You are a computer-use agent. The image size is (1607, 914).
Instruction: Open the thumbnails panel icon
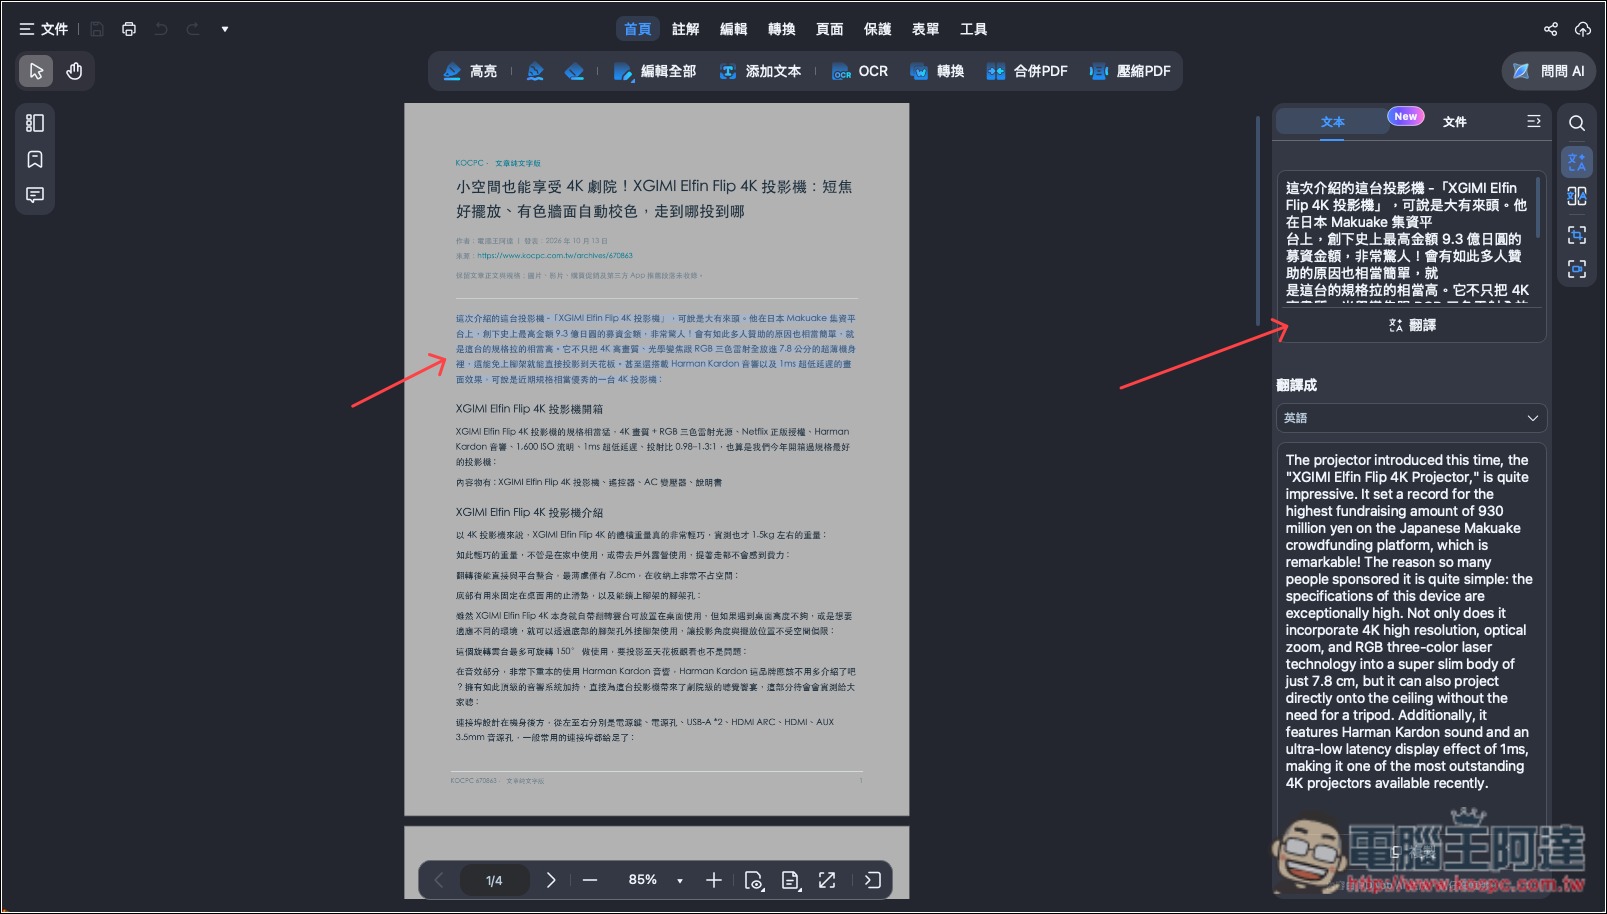point(35,123)
